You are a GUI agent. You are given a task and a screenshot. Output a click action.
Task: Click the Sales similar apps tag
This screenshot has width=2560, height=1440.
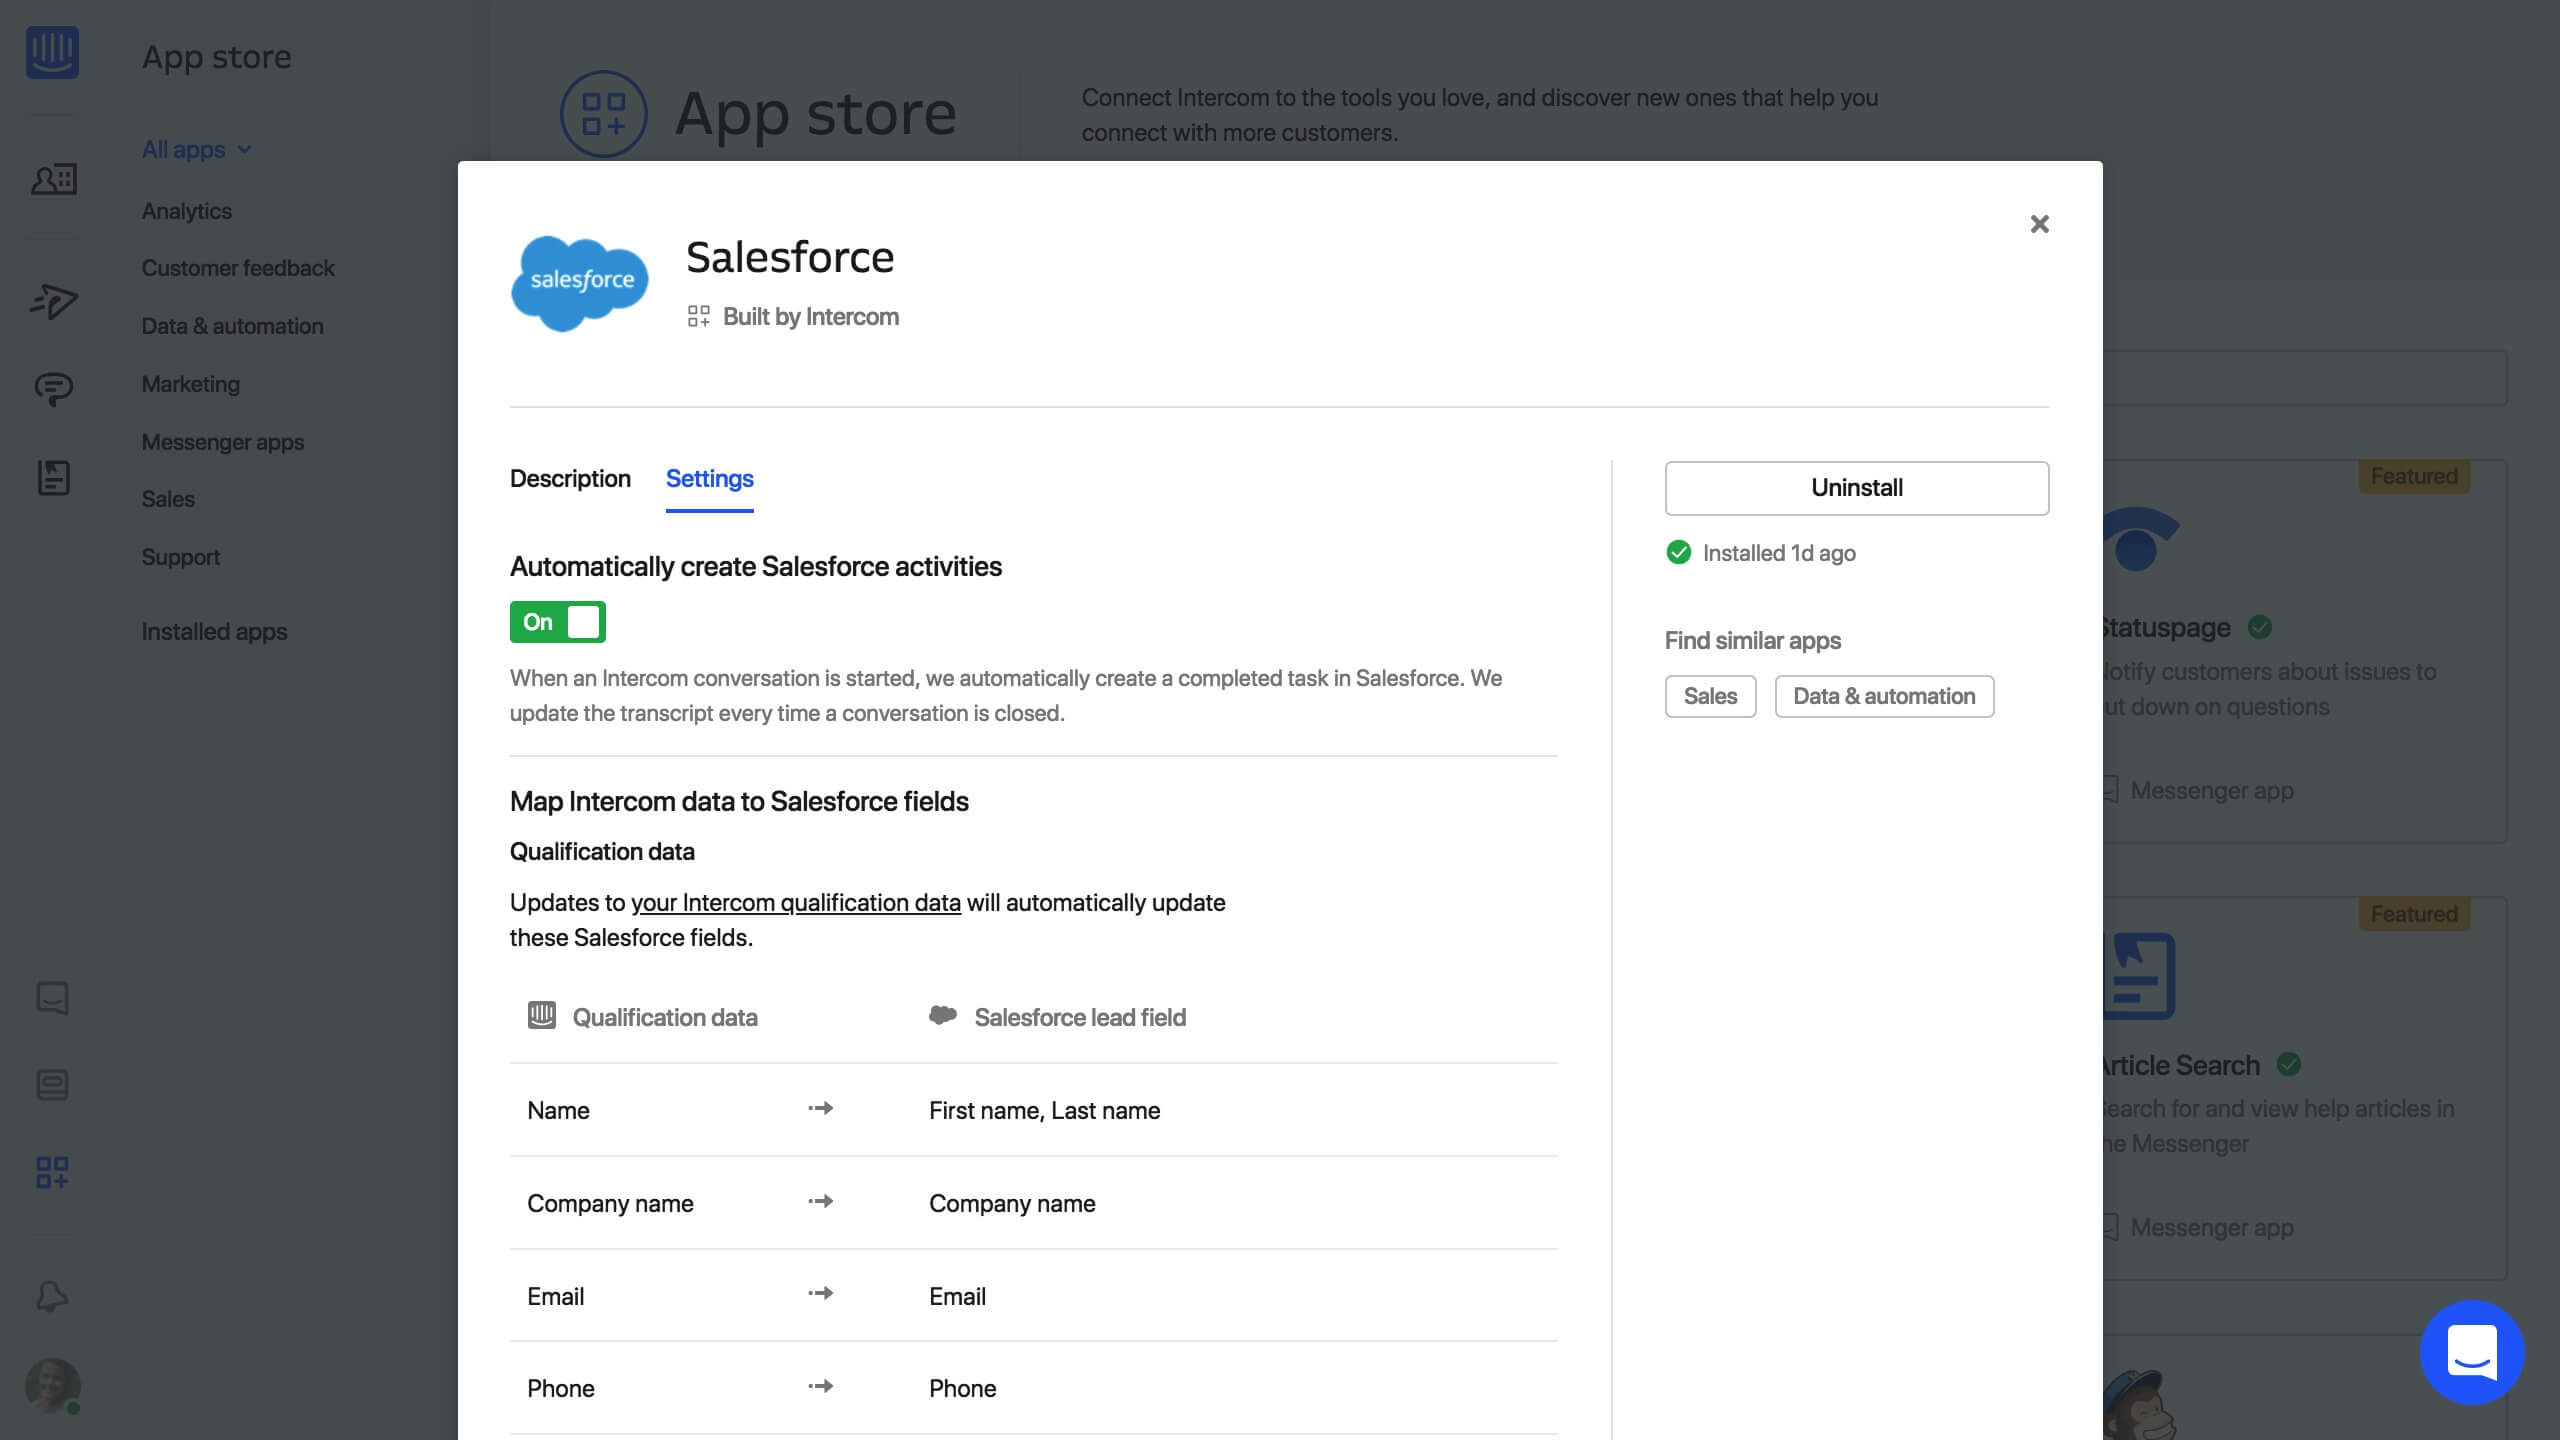point(1709,696)
